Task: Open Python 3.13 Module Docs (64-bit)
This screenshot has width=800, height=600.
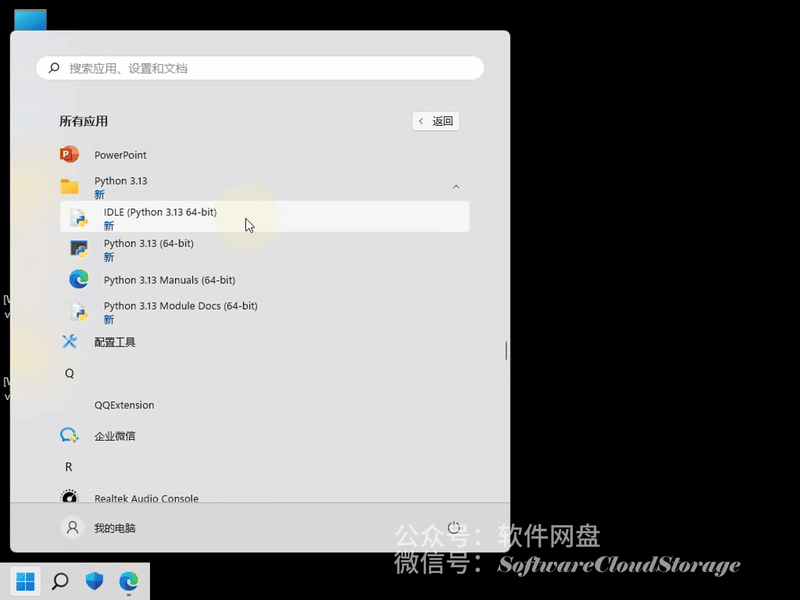Action: (x=180, y=306)
